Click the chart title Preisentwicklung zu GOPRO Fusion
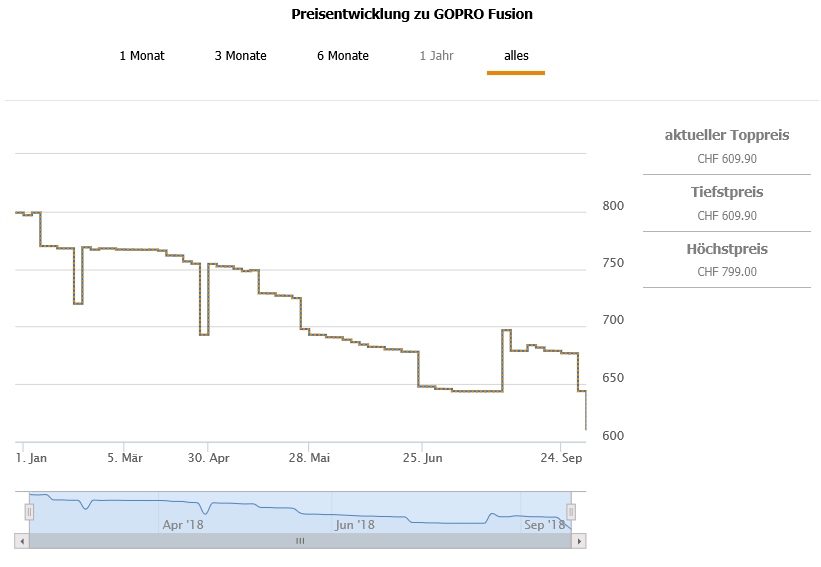The width and height of the screenshot is (821, 567). click(x=412, y=14)
